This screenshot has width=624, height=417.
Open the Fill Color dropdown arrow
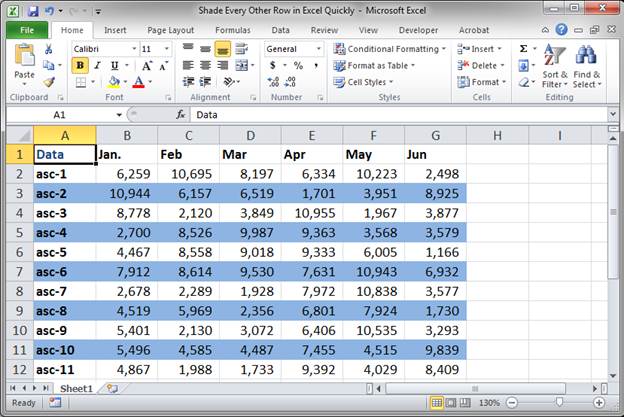pyautogui.click(x=125, y=82)
